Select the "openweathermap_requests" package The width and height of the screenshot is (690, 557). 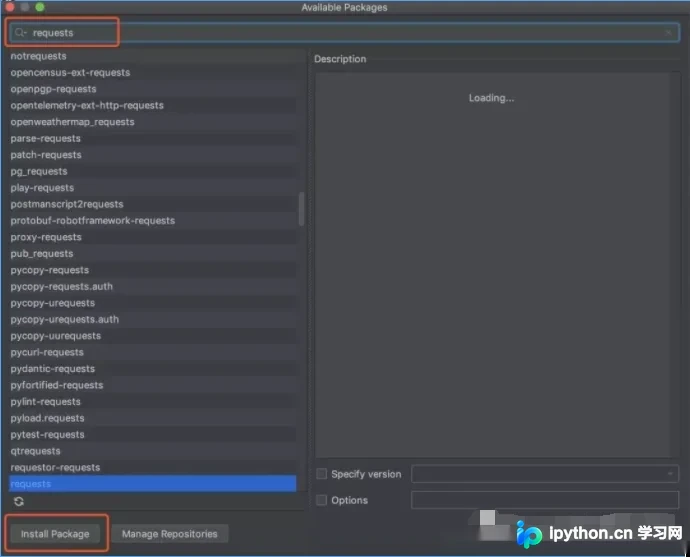tap(153, 122)
